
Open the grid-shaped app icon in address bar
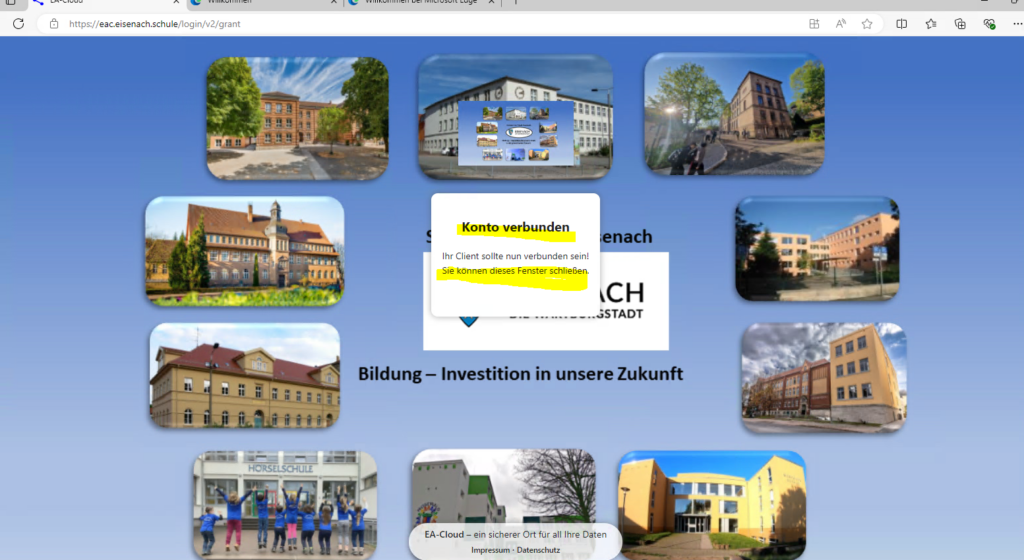tap(814, 23)
